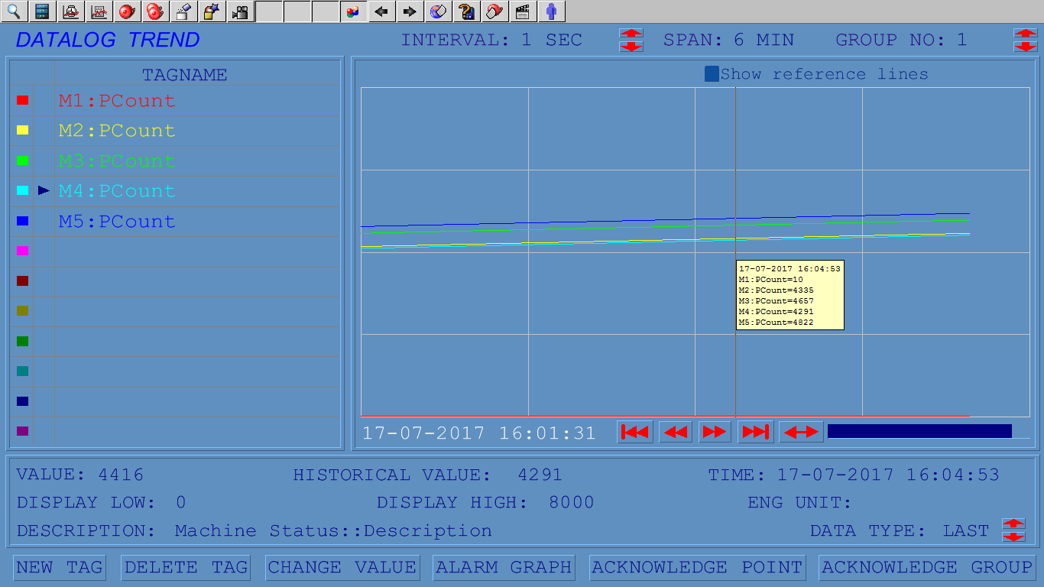
Task: Open help with the question mark icon
Action: pyautogui.click(x=466, y=11)
